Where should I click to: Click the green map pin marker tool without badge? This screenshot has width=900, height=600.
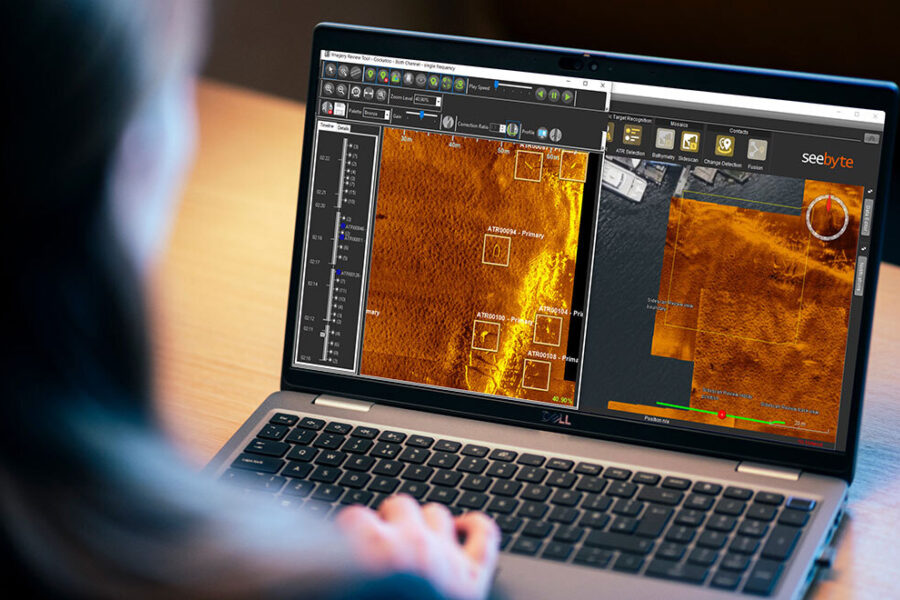pos(370,74)
